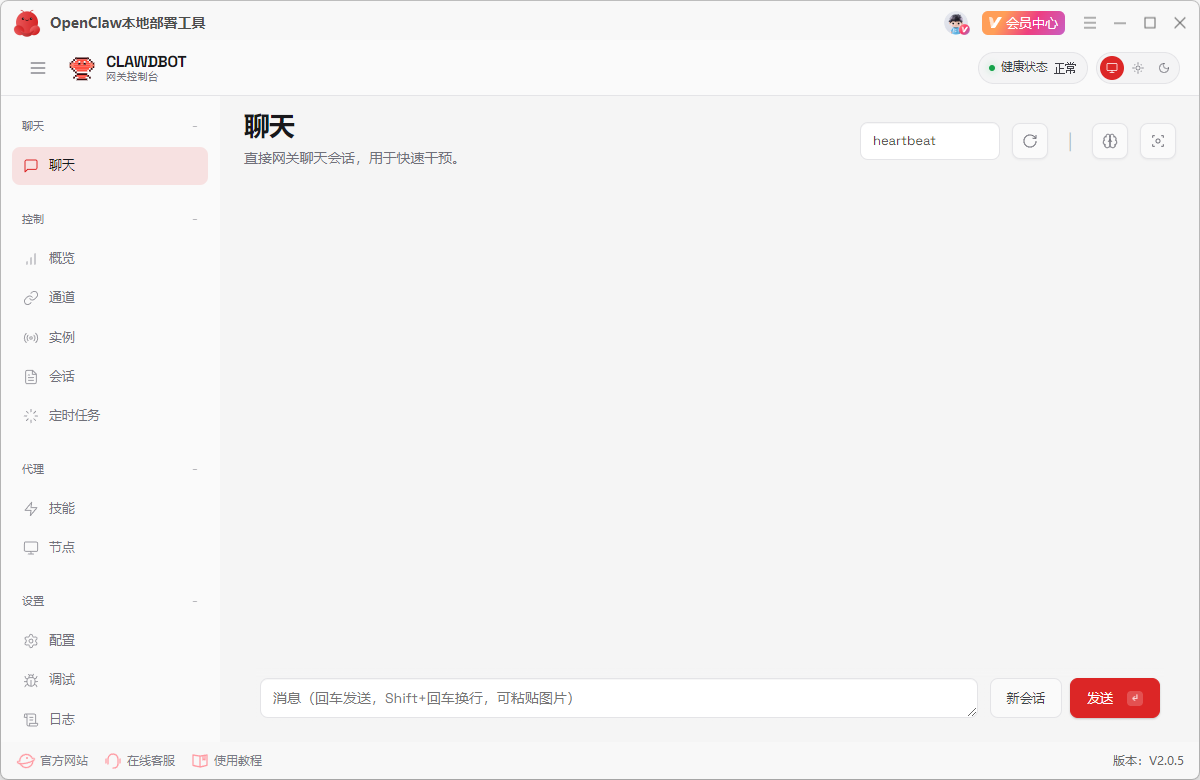Open the 日志 logs view
Screen dimensions: 1200x780
click(60, 718)
